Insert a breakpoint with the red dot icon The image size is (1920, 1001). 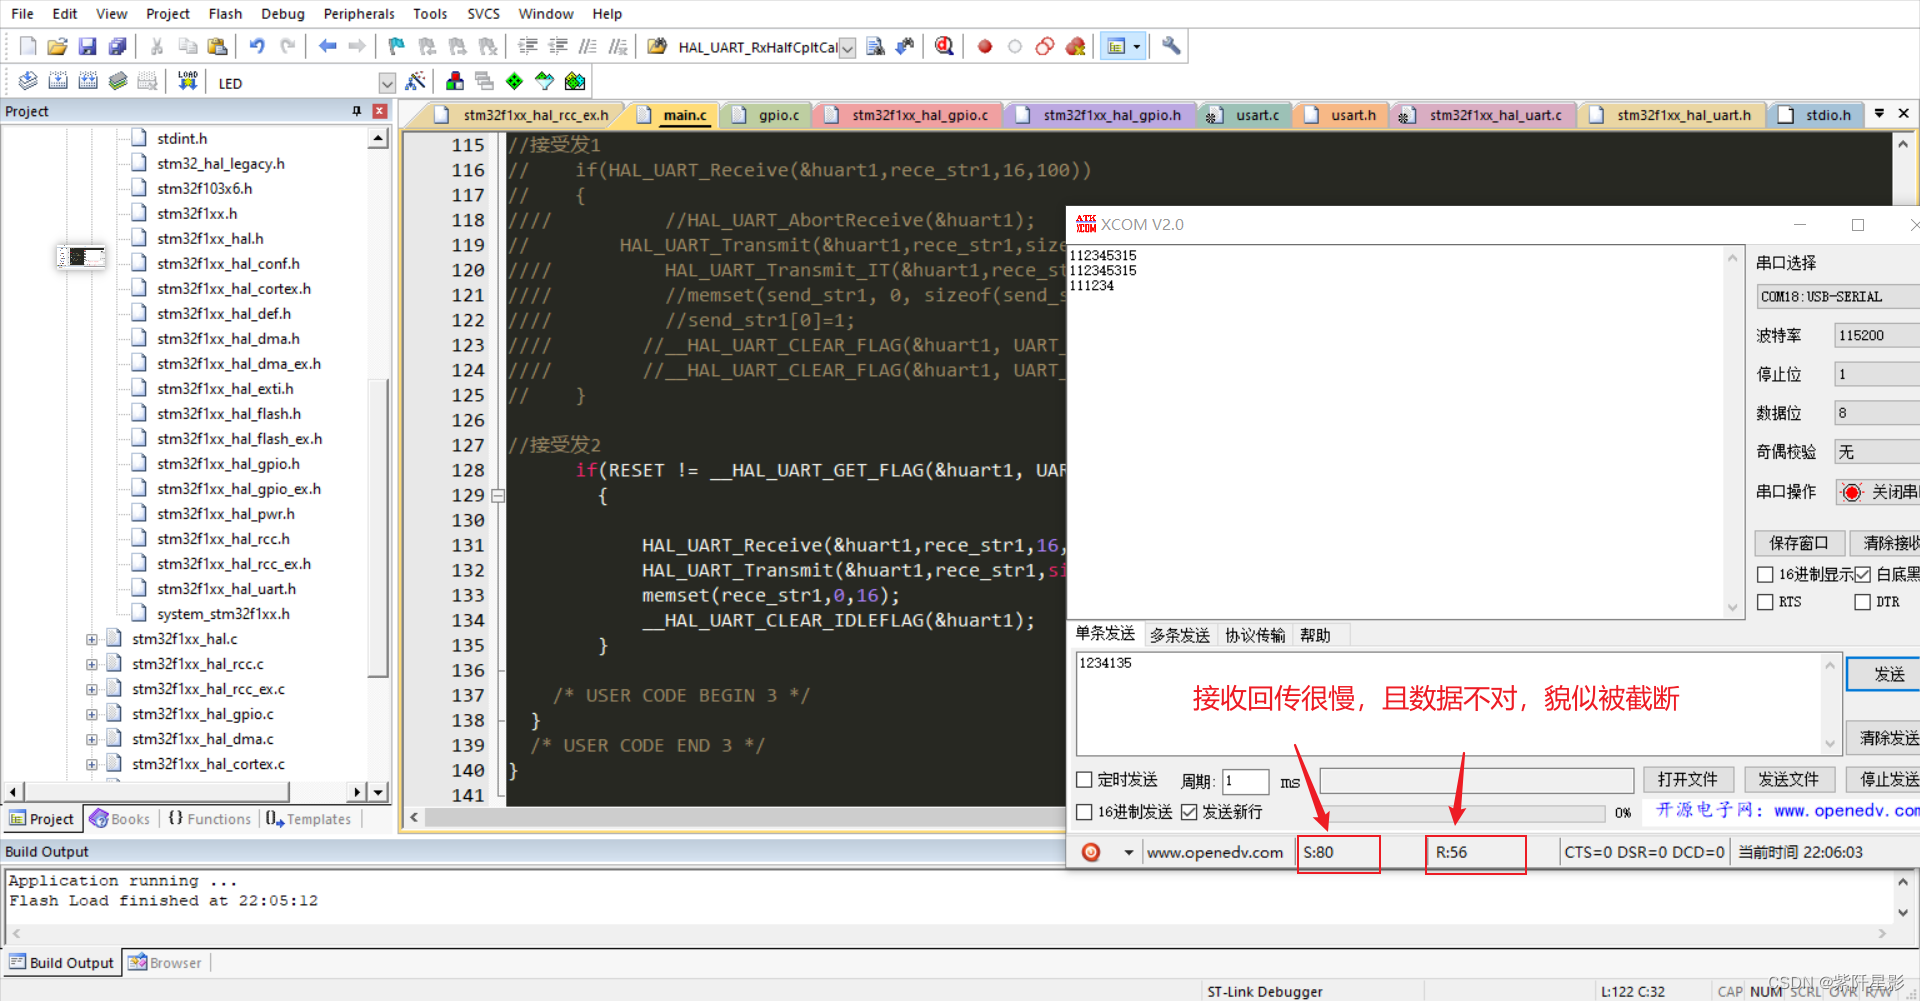pos(985,46)
